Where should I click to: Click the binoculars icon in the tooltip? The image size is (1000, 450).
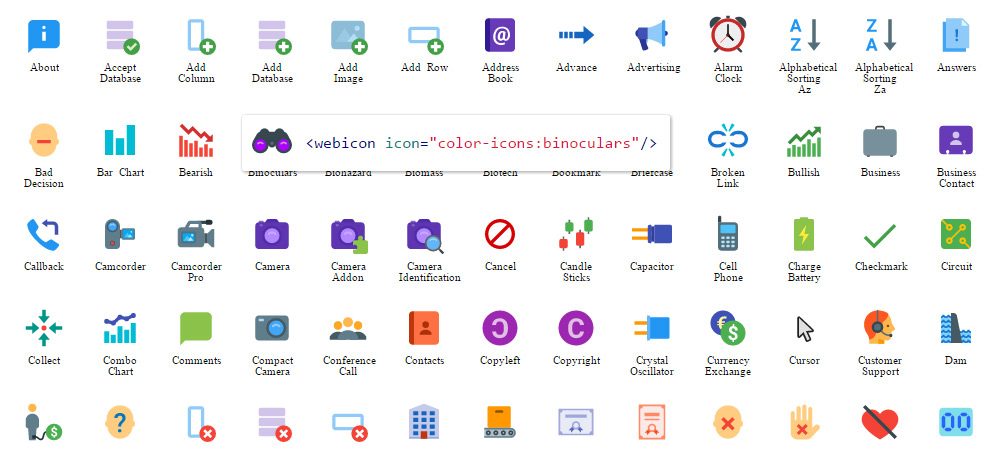click(x=272, y=140)
